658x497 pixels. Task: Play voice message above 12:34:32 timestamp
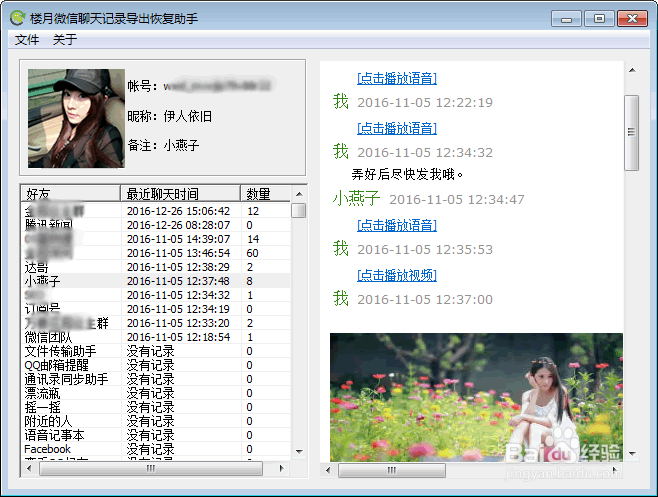coord(397,128)
